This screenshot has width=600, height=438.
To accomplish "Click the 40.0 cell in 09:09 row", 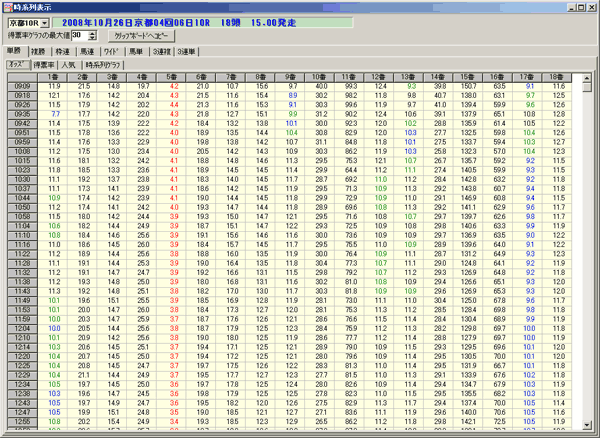I will 321,86.
